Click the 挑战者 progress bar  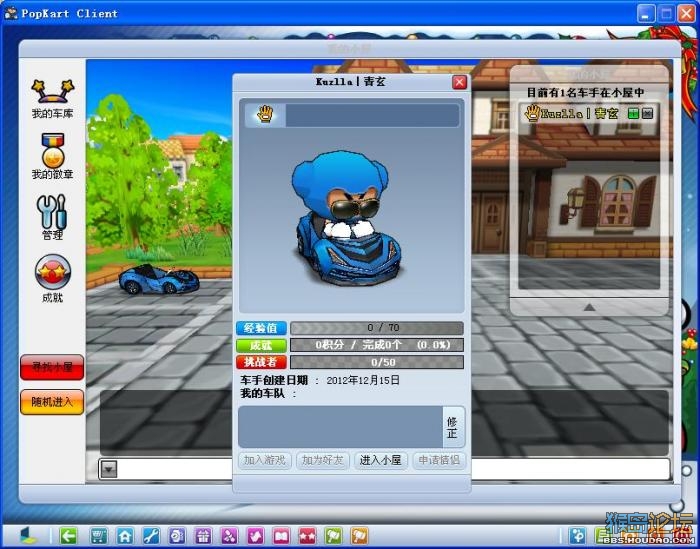377,362
